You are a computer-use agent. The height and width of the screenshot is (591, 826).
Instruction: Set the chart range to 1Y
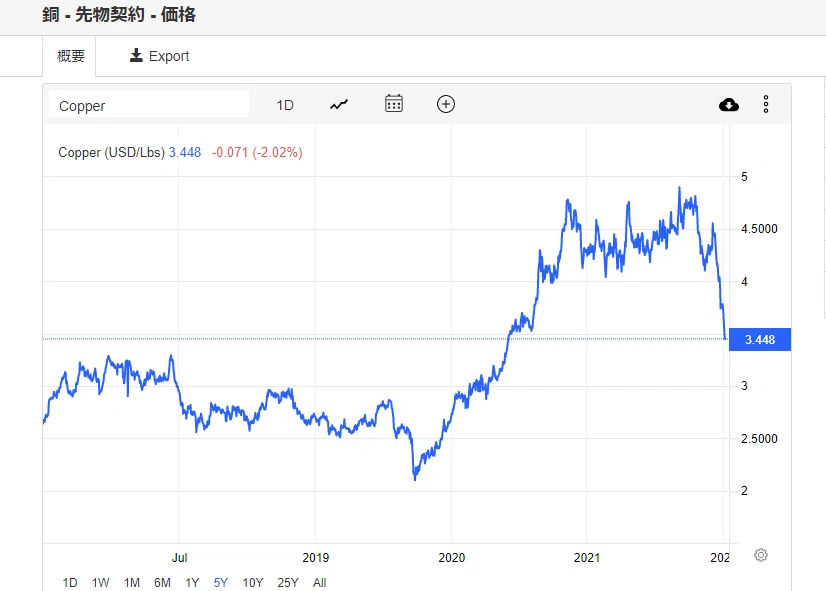click(192, 583)
